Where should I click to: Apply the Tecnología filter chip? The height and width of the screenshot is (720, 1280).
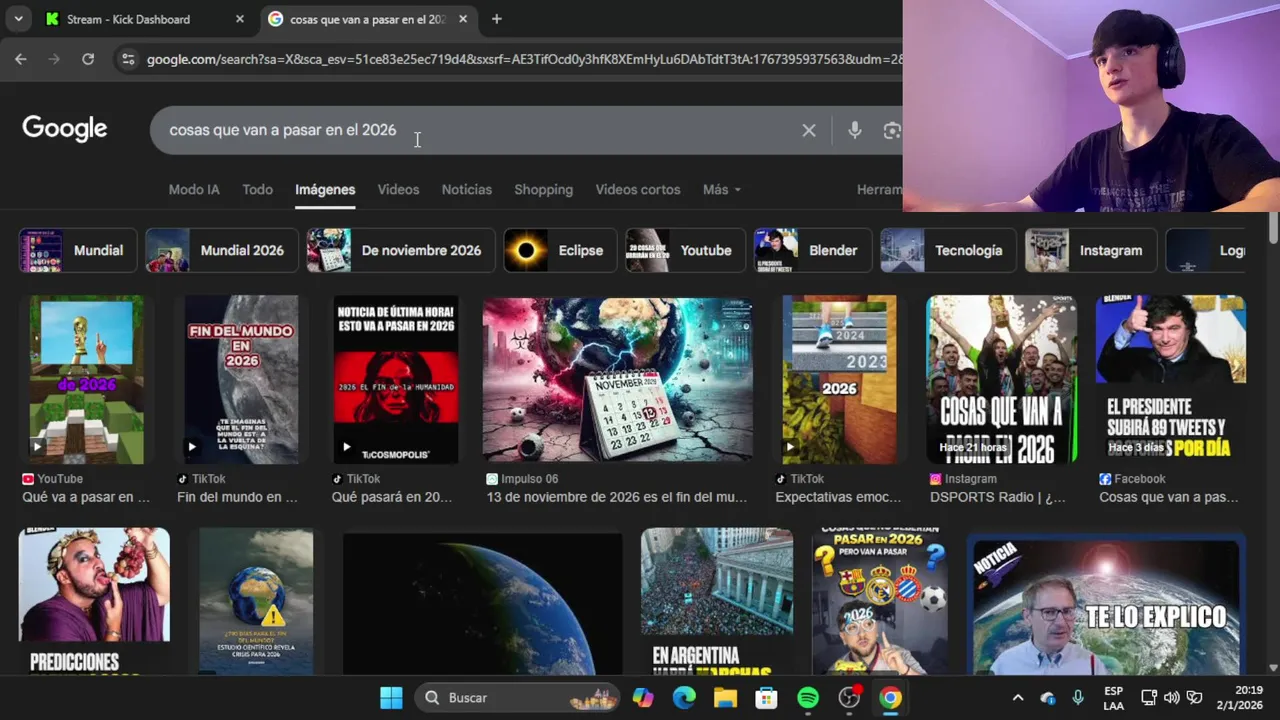[x=947, y=250]
